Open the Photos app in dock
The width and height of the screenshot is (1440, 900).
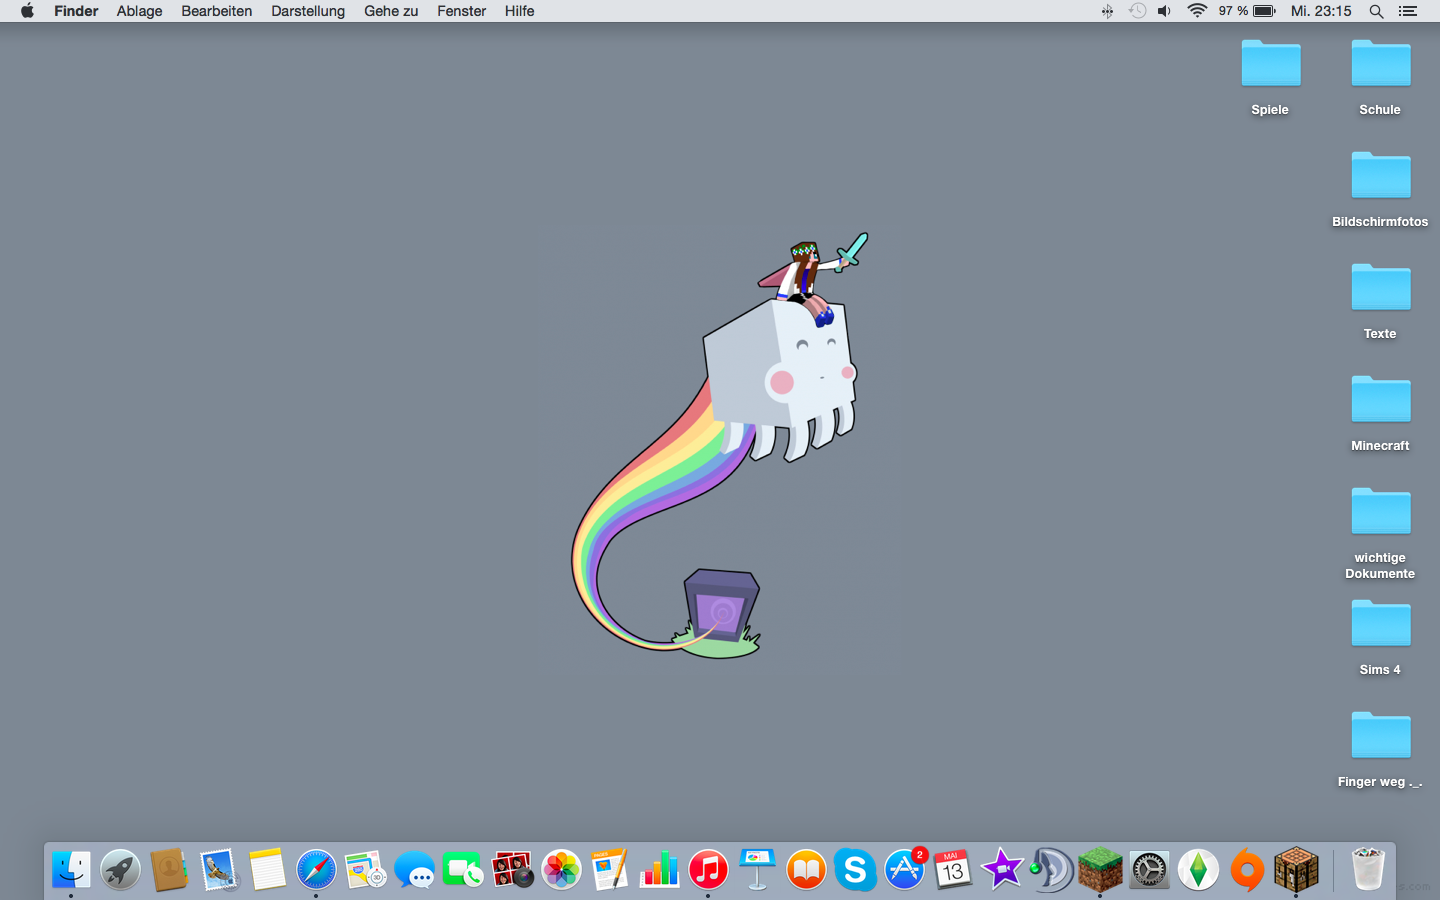click(561, 870)
